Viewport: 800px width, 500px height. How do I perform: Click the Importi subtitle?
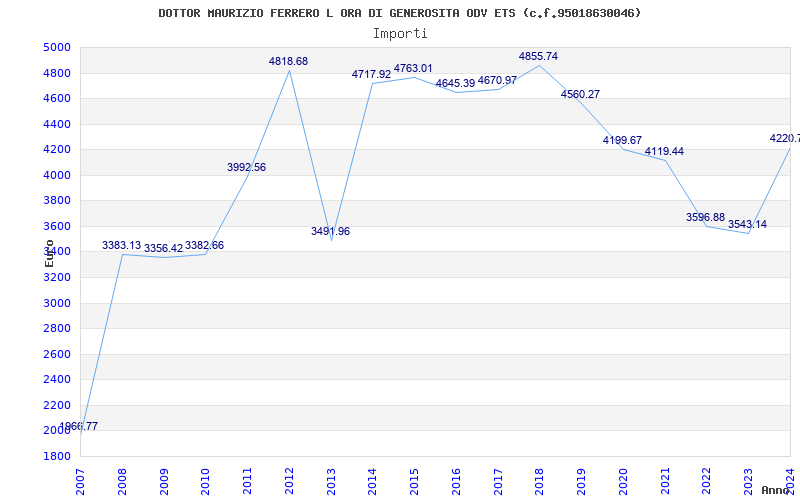(400, 34)
